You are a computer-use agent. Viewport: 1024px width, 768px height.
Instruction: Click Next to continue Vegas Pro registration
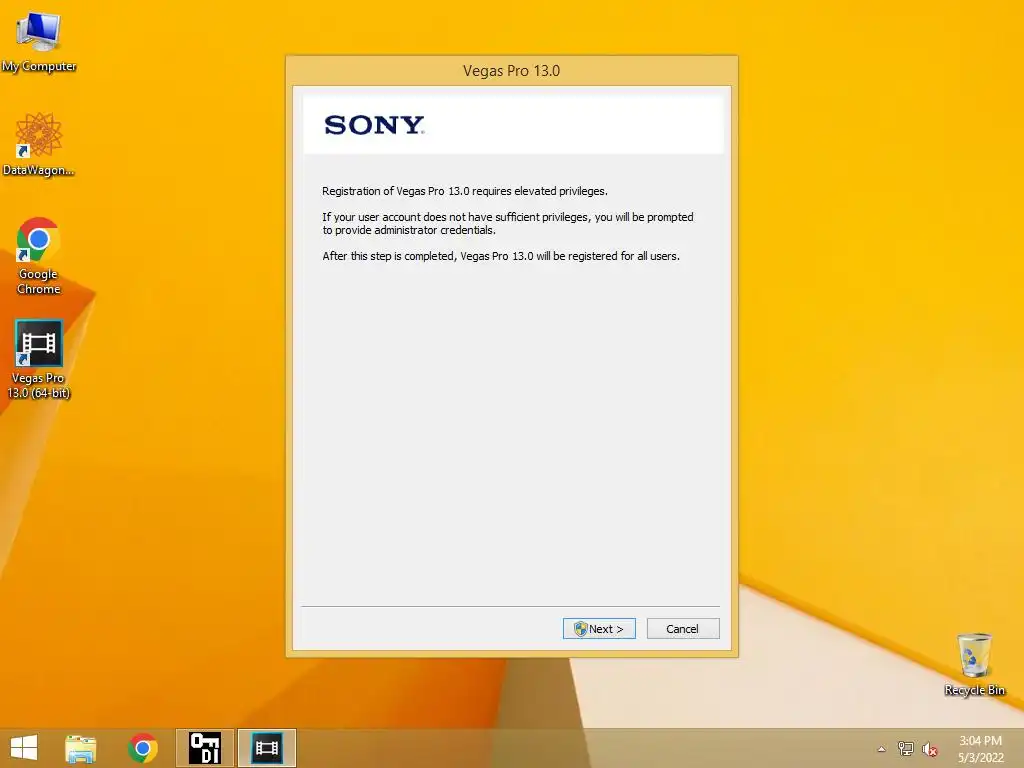tap(599, 629)
